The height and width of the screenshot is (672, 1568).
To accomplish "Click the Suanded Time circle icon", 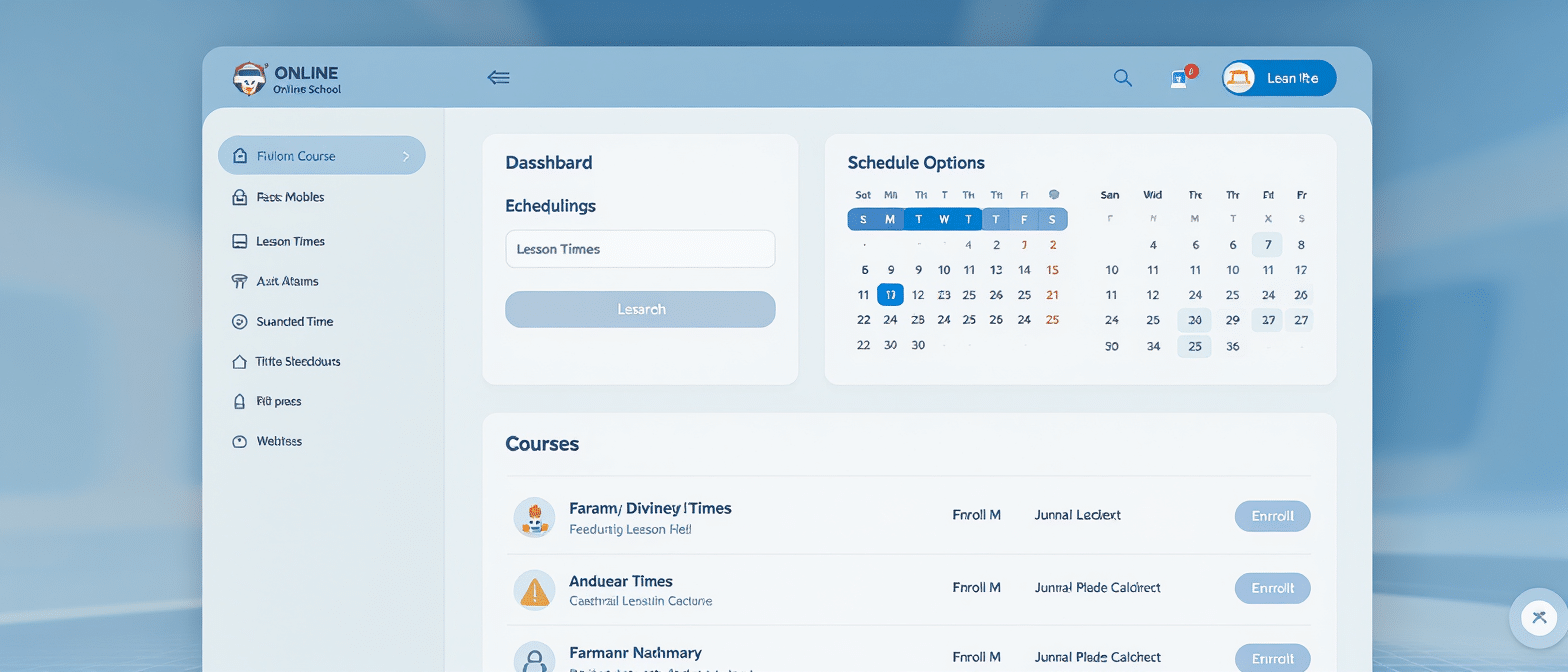I will pos(239,321).
